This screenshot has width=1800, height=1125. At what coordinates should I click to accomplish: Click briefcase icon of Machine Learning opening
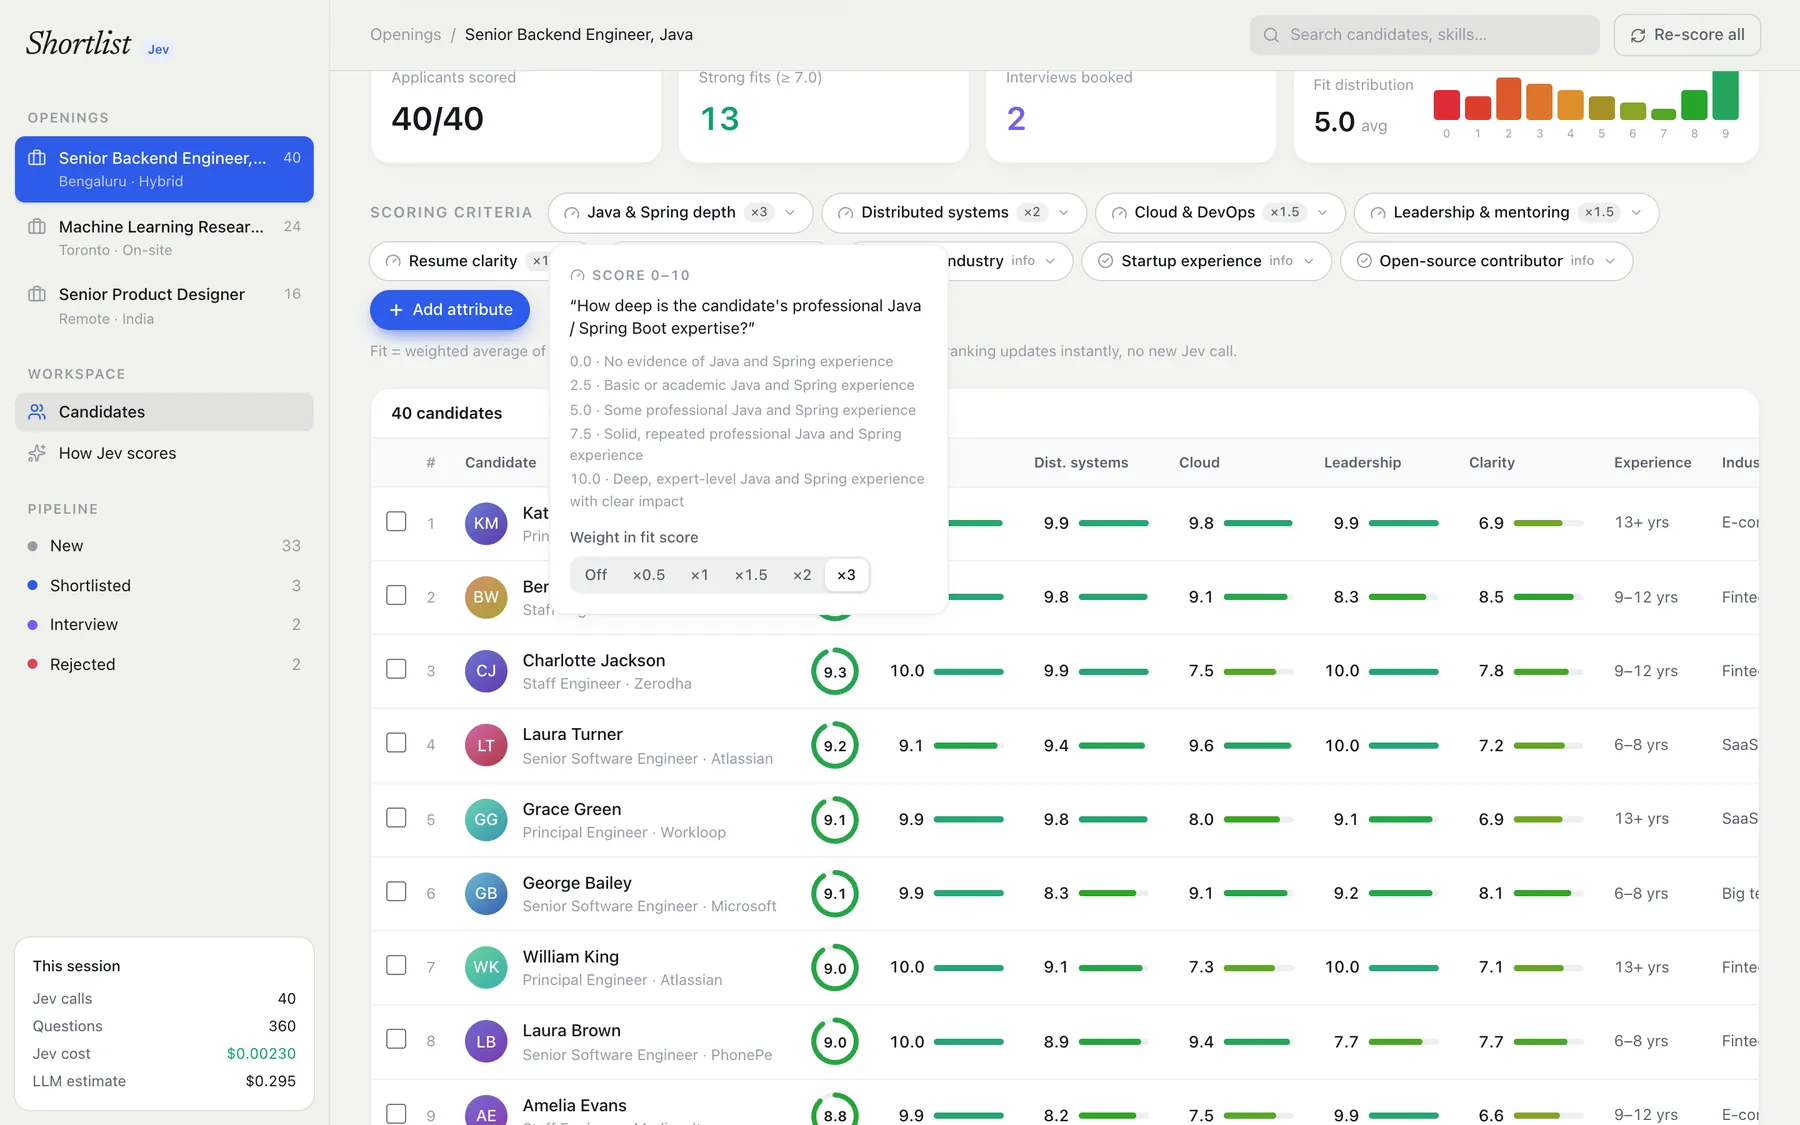pyautogui.click(x=37, y=227)
